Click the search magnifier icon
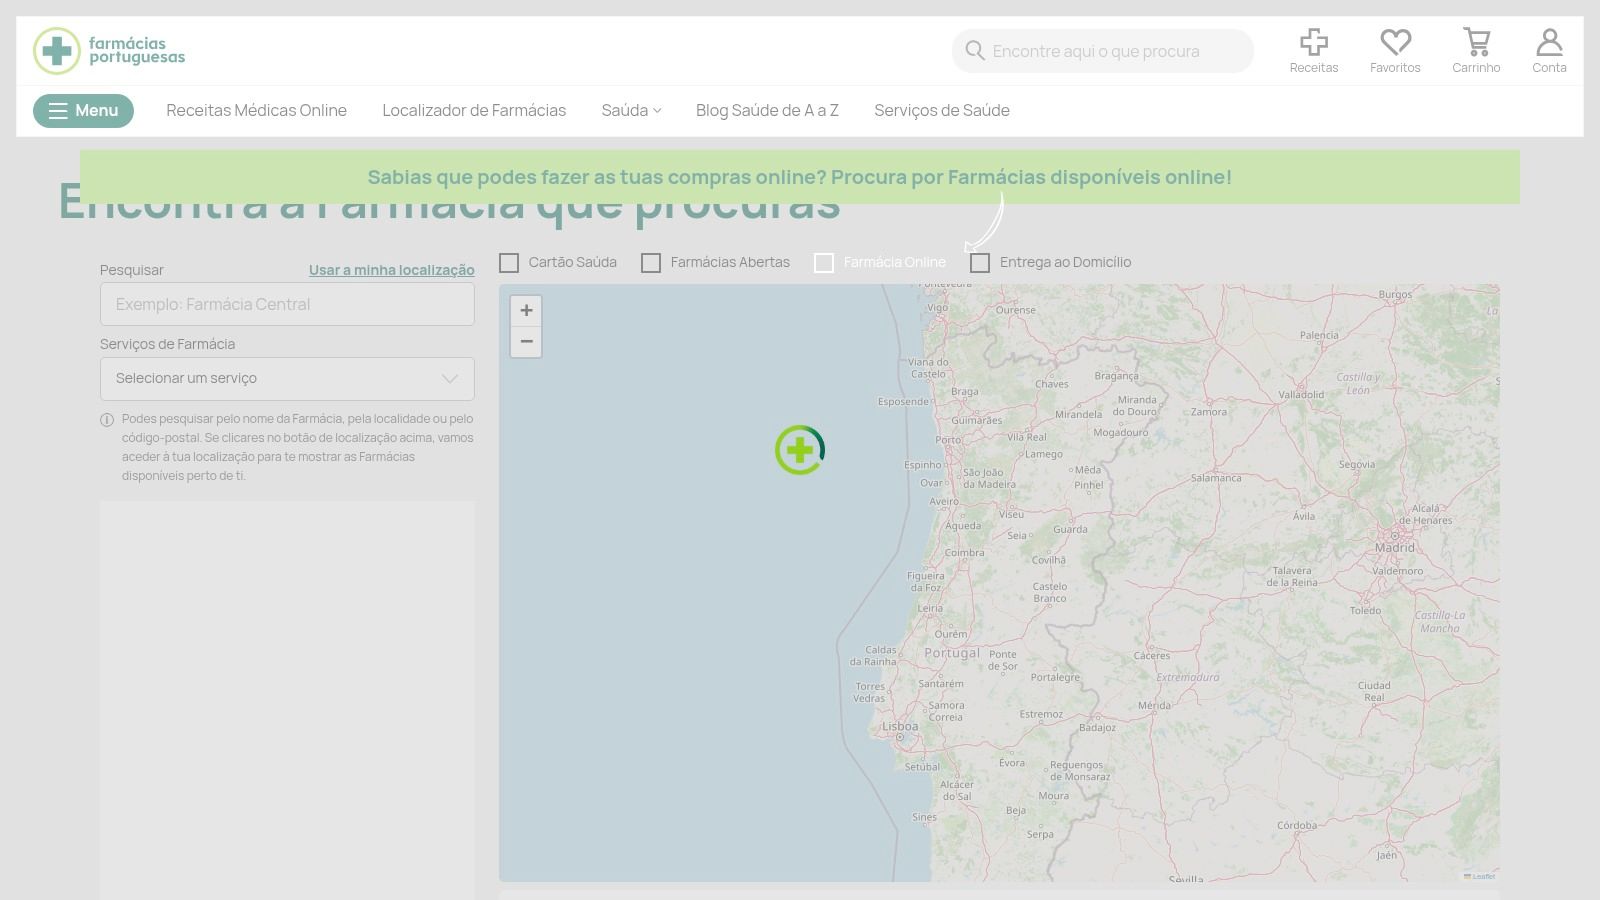The image size is (1600, 900). point(975,50)
